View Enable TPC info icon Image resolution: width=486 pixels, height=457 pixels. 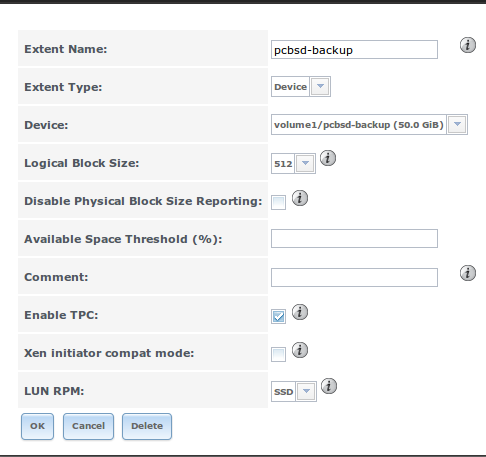point(300,312)
